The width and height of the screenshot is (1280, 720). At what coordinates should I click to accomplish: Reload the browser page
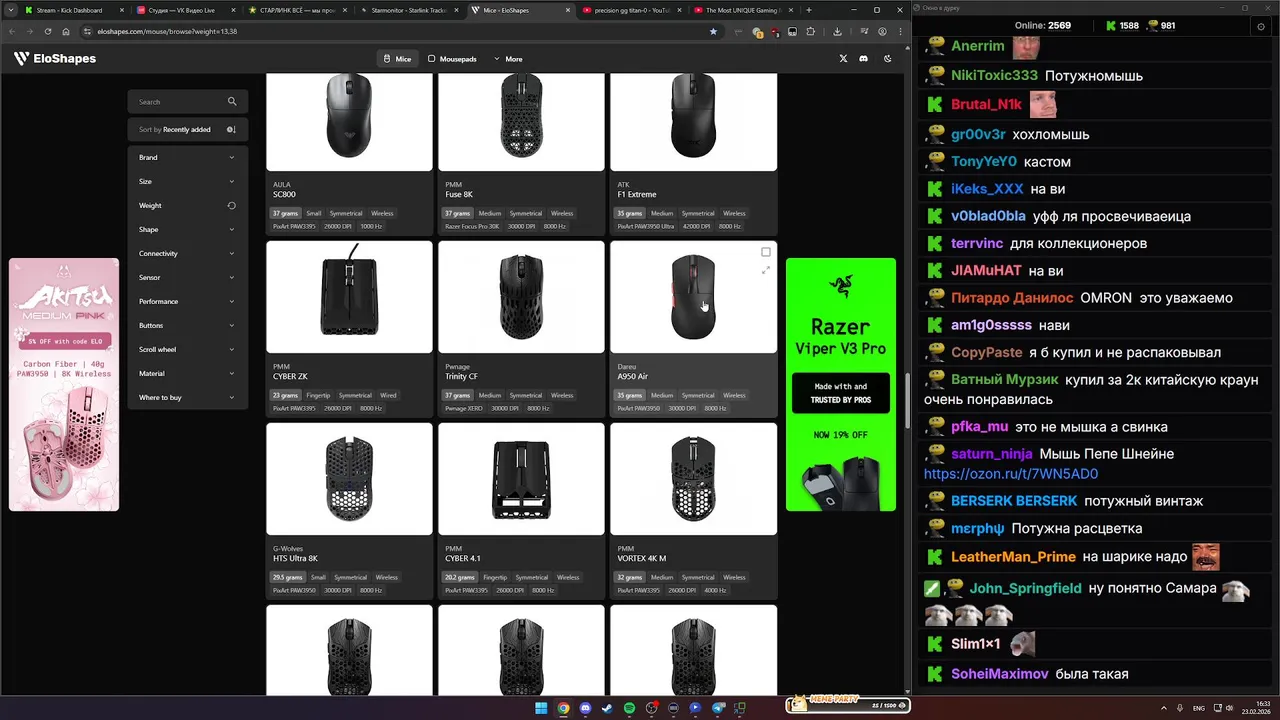click(x=47, y=31)
